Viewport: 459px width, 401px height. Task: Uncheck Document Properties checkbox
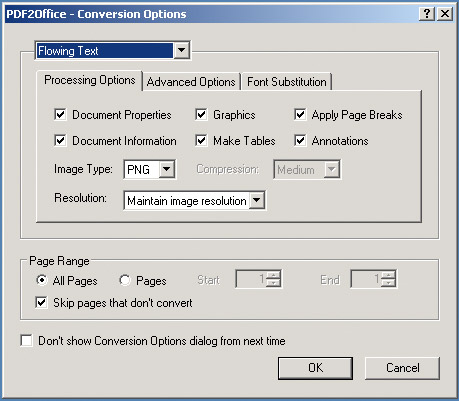tap(60, 114)
